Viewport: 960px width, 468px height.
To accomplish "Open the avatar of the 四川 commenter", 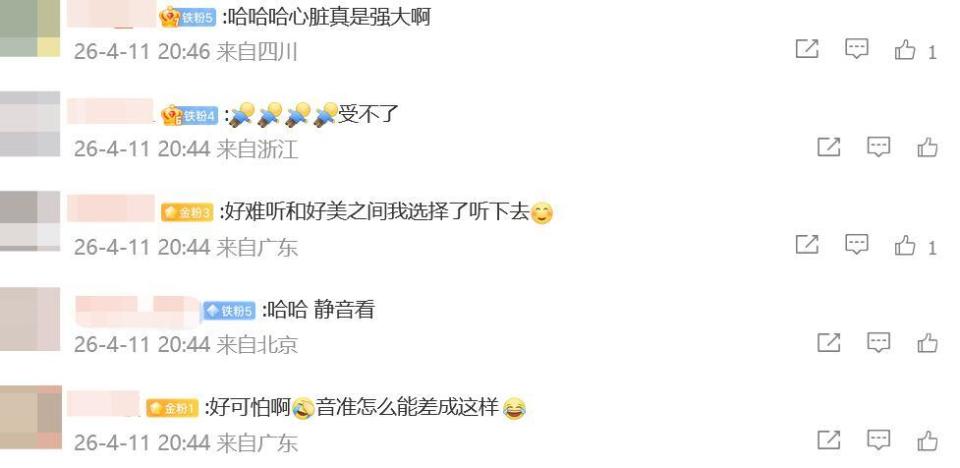I will [x=30, y=28].
